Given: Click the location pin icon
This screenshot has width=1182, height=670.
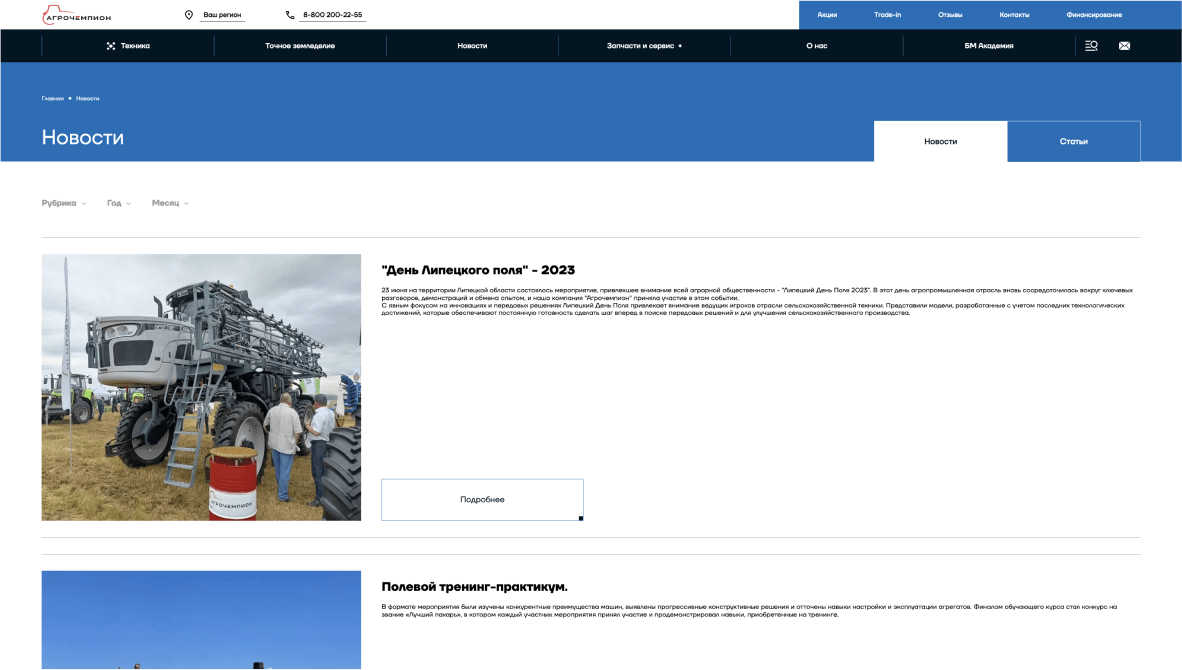Looking at the screenshot, I should 188,15.
